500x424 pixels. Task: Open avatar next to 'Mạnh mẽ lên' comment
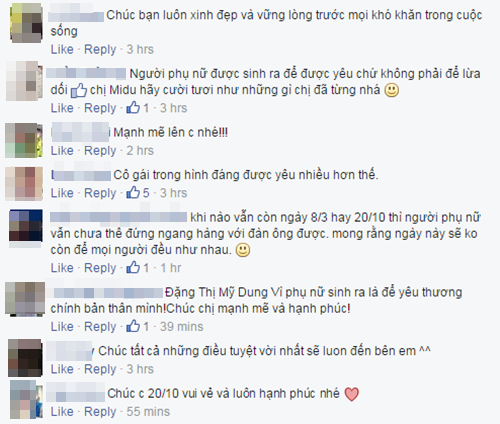pyautogui.click(x=24, y=140)
